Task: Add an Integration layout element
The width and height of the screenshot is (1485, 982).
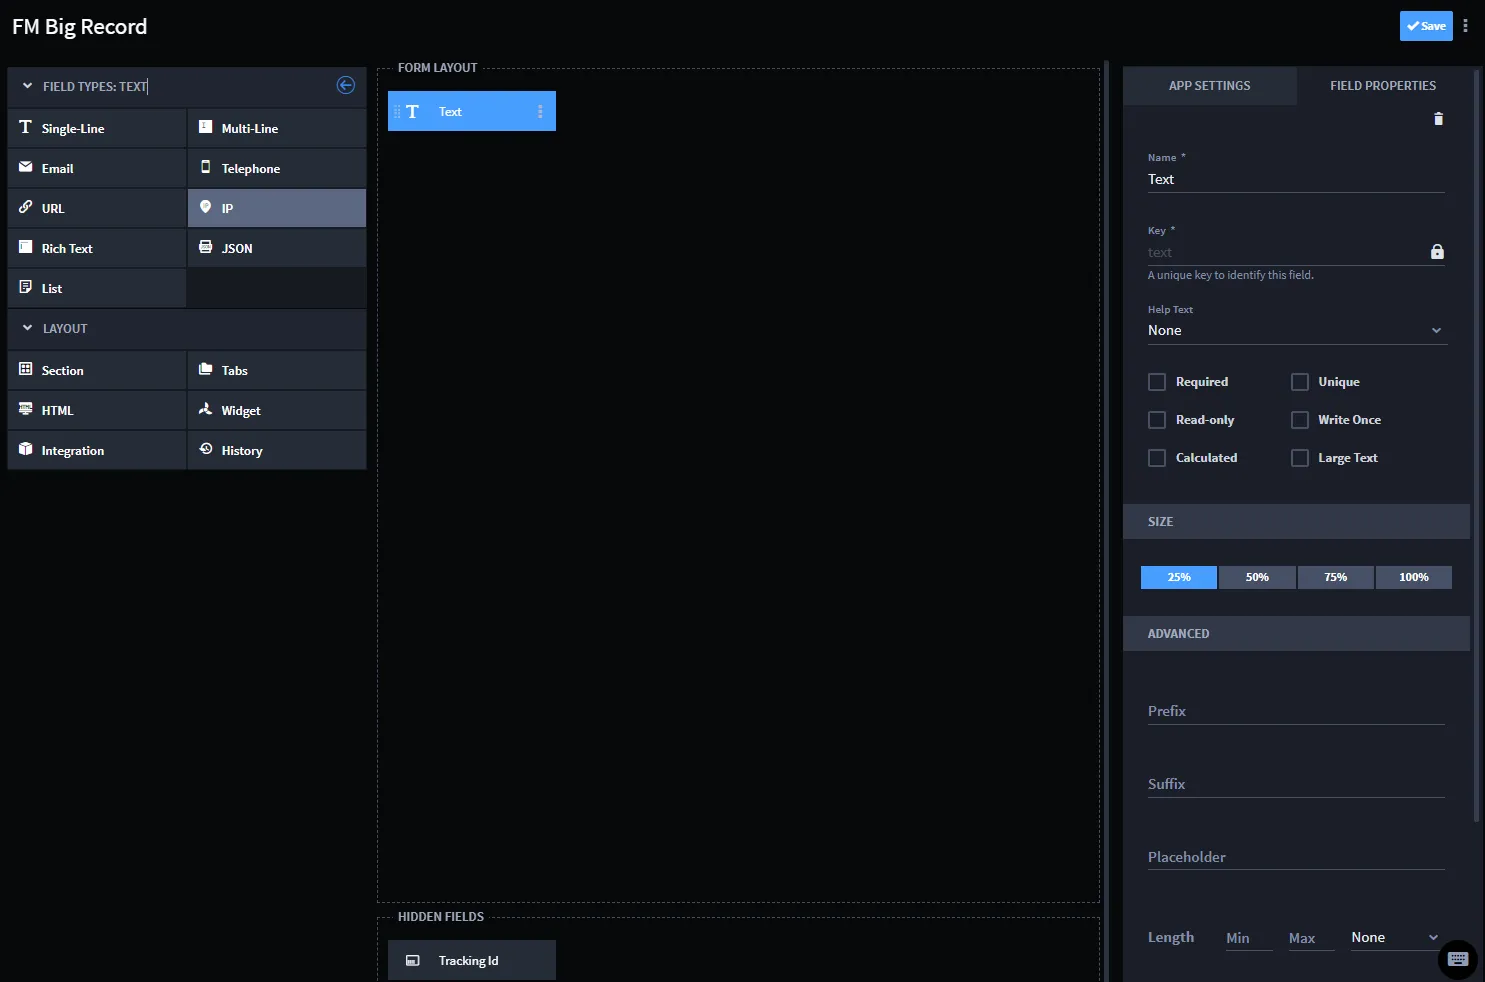Action: [x=97, y=450]
